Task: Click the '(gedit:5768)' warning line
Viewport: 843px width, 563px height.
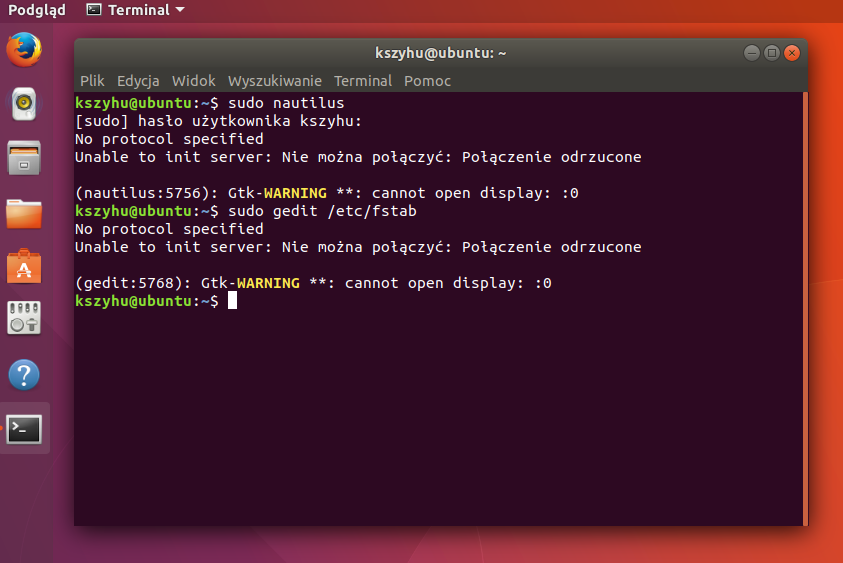Action: (x=313, y=283)
